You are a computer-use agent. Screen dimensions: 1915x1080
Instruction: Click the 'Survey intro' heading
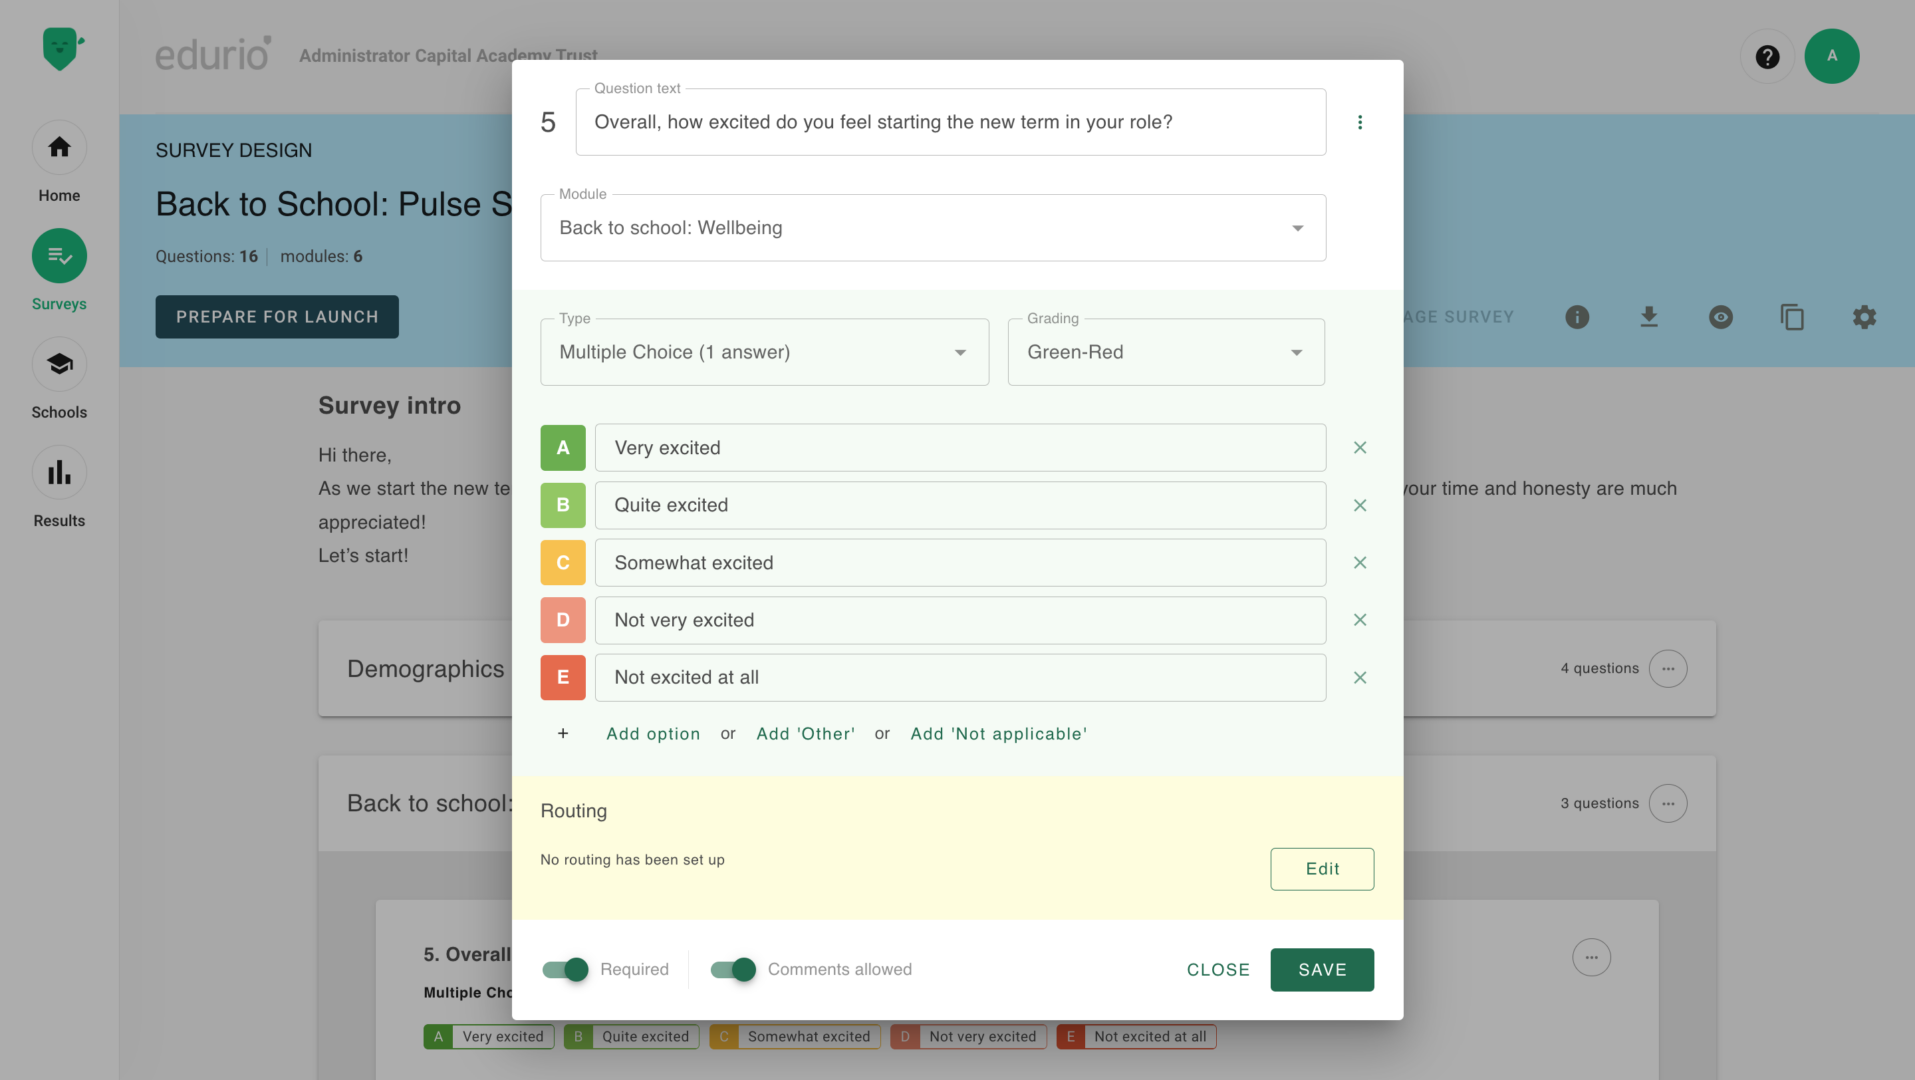tap(389, 405)
